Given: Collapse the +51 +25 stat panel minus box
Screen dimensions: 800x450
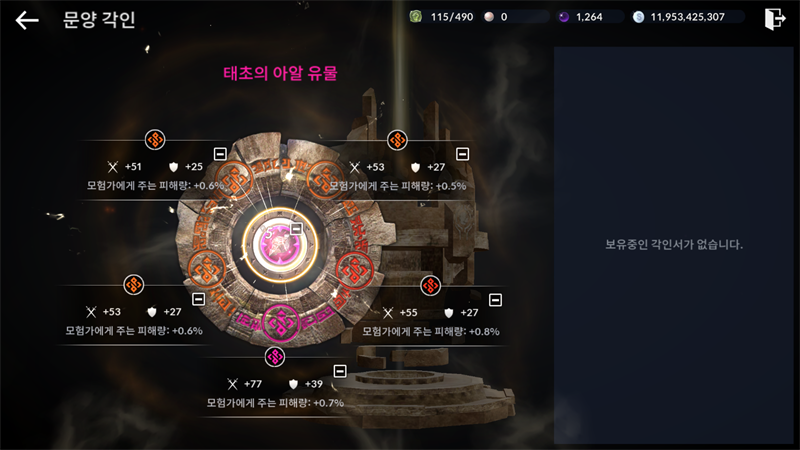Looking at the screenshot, I should click(220, 154).
